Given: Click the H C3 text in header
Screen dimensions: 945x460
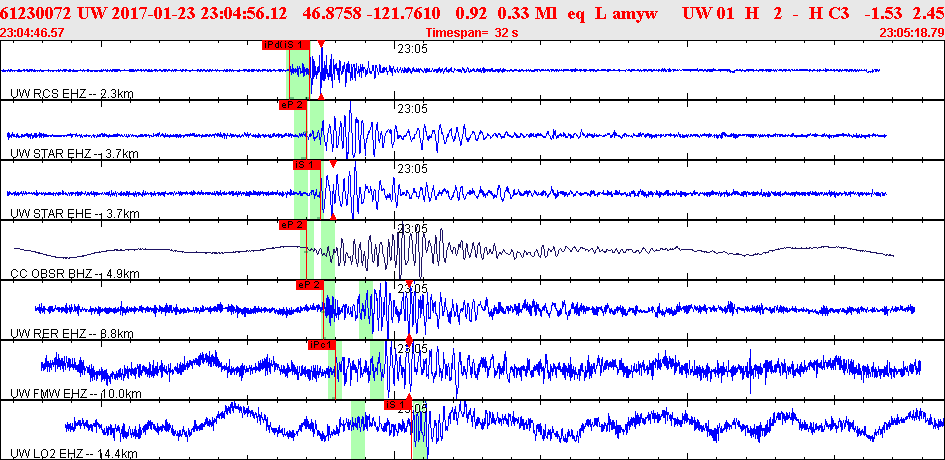Looking at the screenshot, I should tap(831, 13).
